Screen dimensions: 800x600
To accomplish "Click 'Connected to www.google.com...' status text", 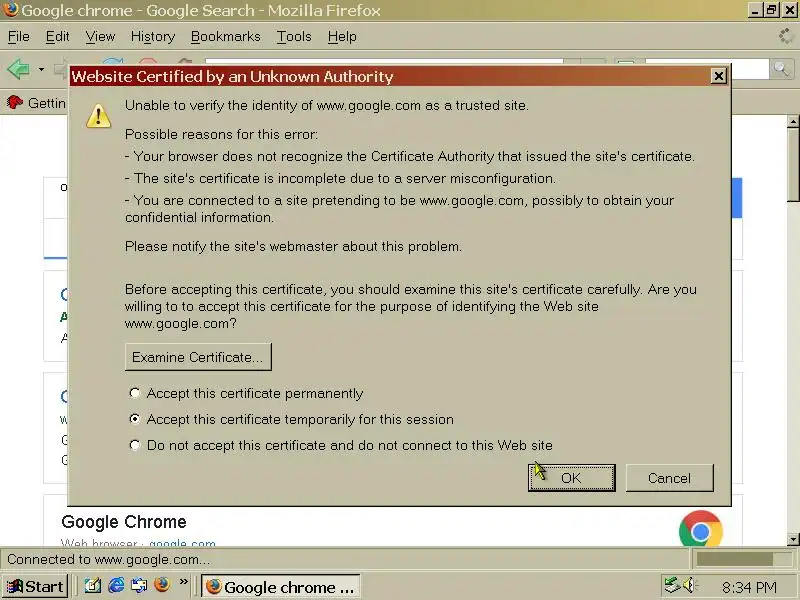I will point(108,559).
